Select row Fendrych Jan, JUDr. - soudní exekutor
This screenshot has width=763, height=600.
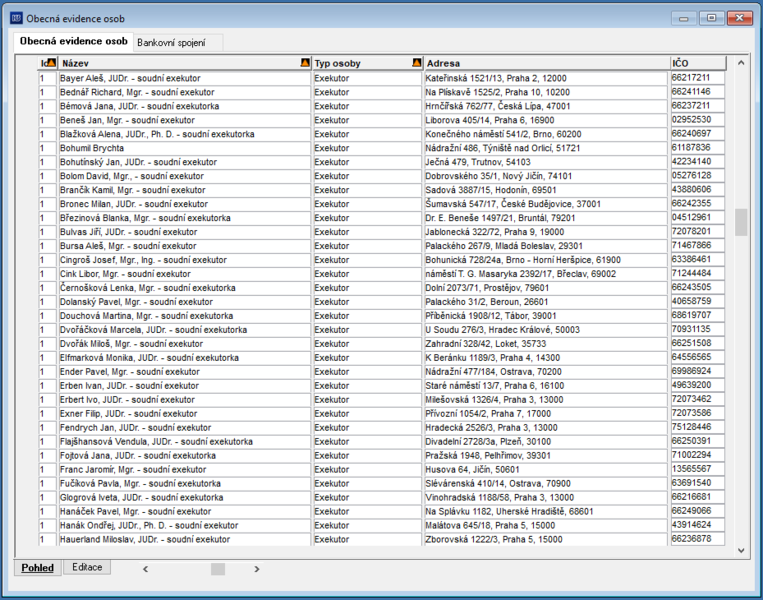click(x=382, y=428)
